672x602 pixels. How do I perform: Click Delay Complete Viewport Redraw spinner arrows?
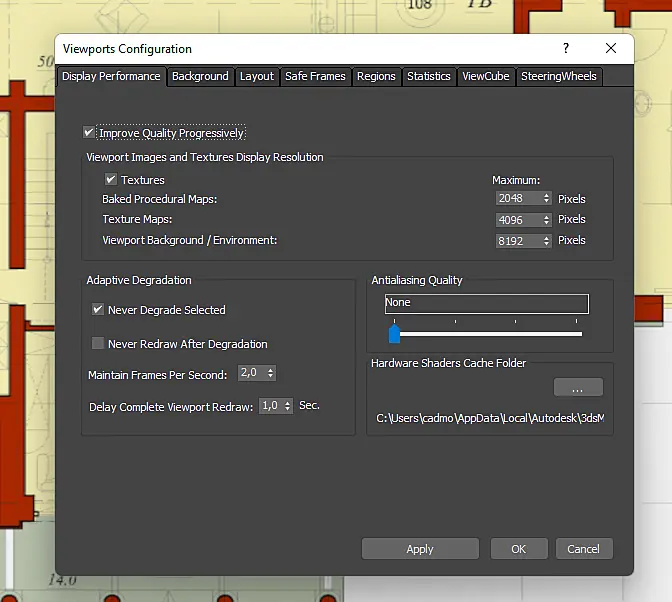coord(288,406)
